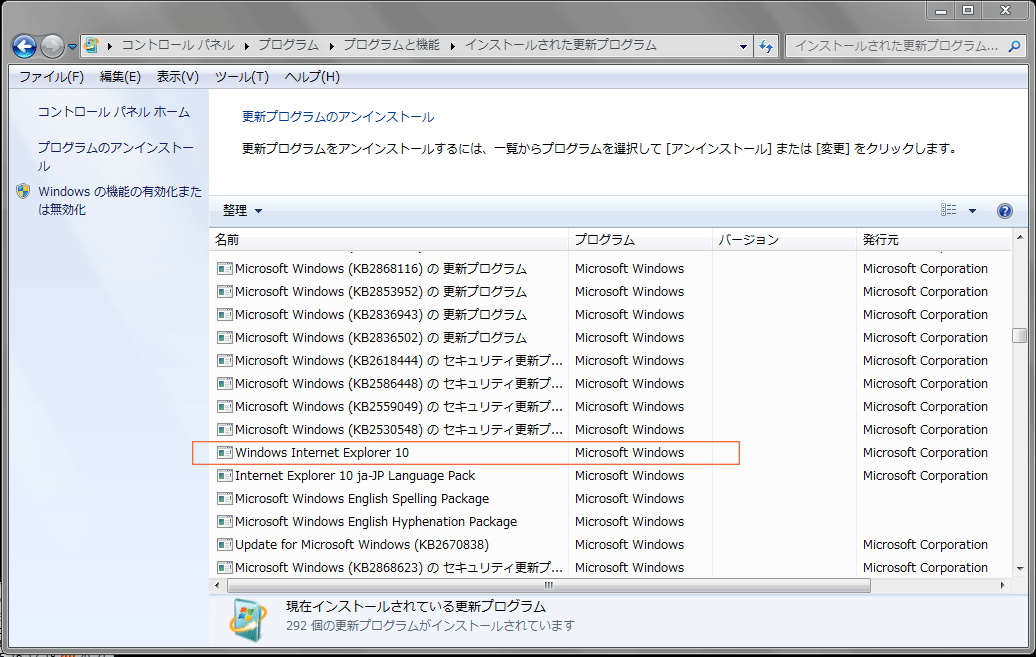Click the refresh button beside address bar
The height and width of the screenshot is (657, 1036).
coord(766,46)
